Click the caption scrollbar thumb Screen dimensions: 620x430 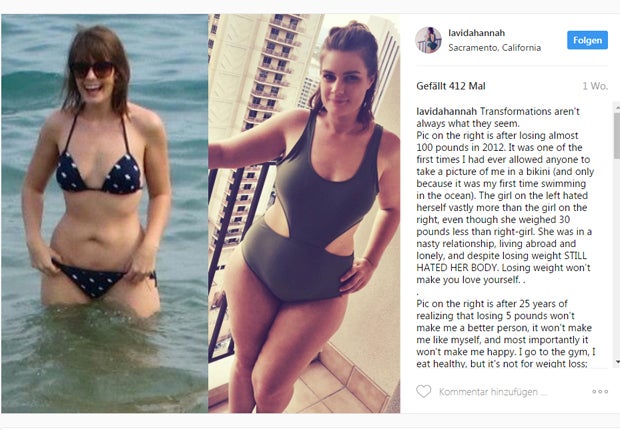point(616,134)
